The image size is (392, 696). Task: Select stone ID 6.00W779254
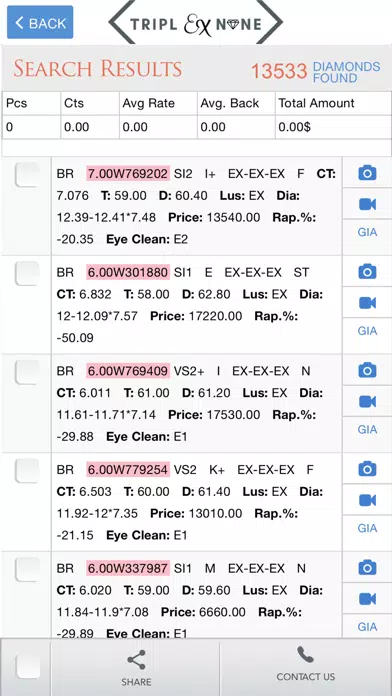128,470
